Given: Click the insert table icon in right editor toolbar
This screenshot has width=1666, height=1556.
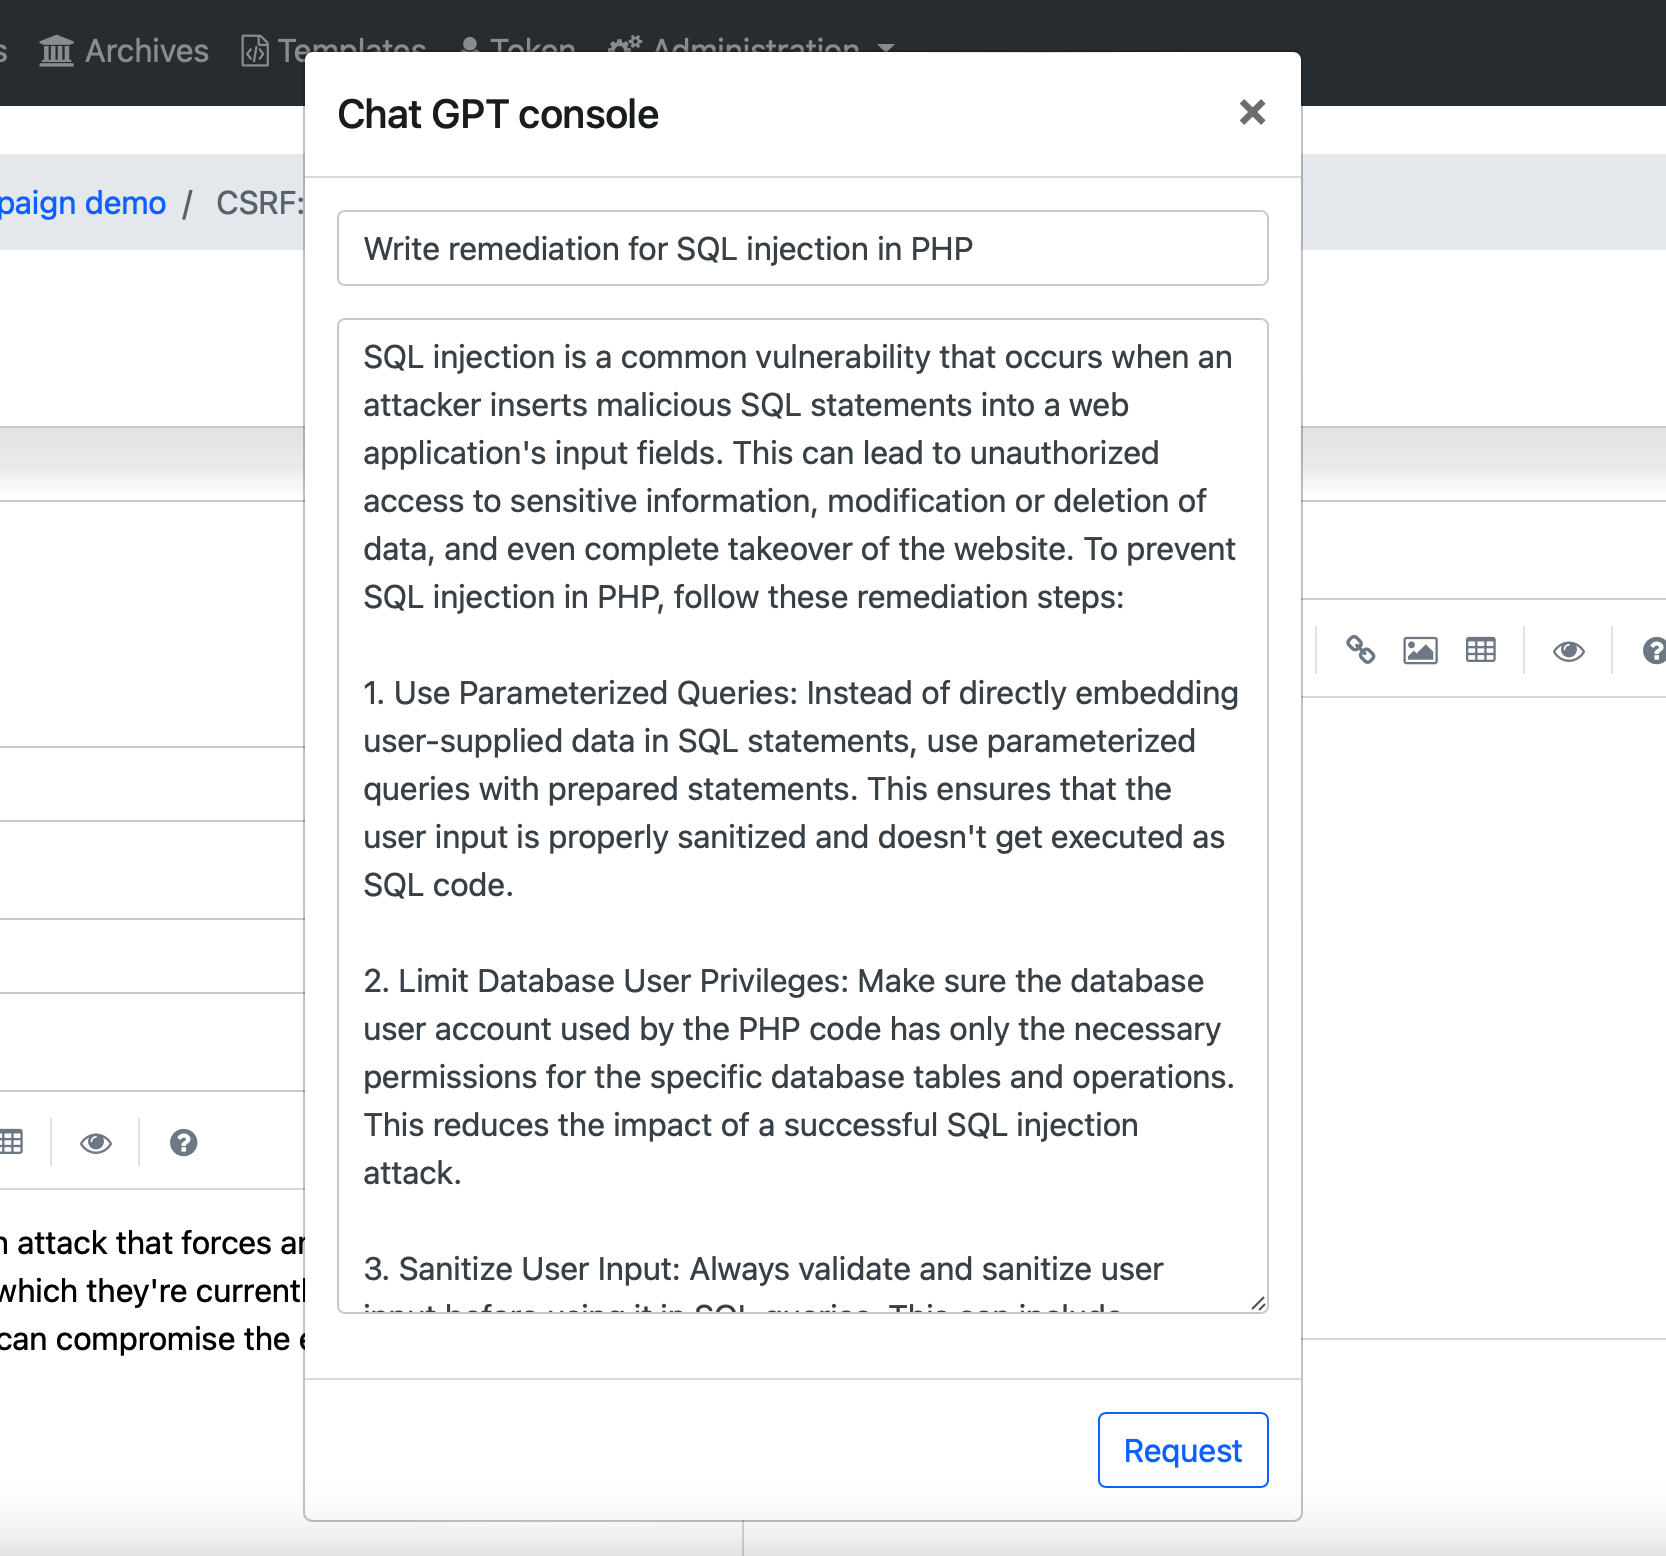Looking at the screenshot, I should [x=1480, y=651].
